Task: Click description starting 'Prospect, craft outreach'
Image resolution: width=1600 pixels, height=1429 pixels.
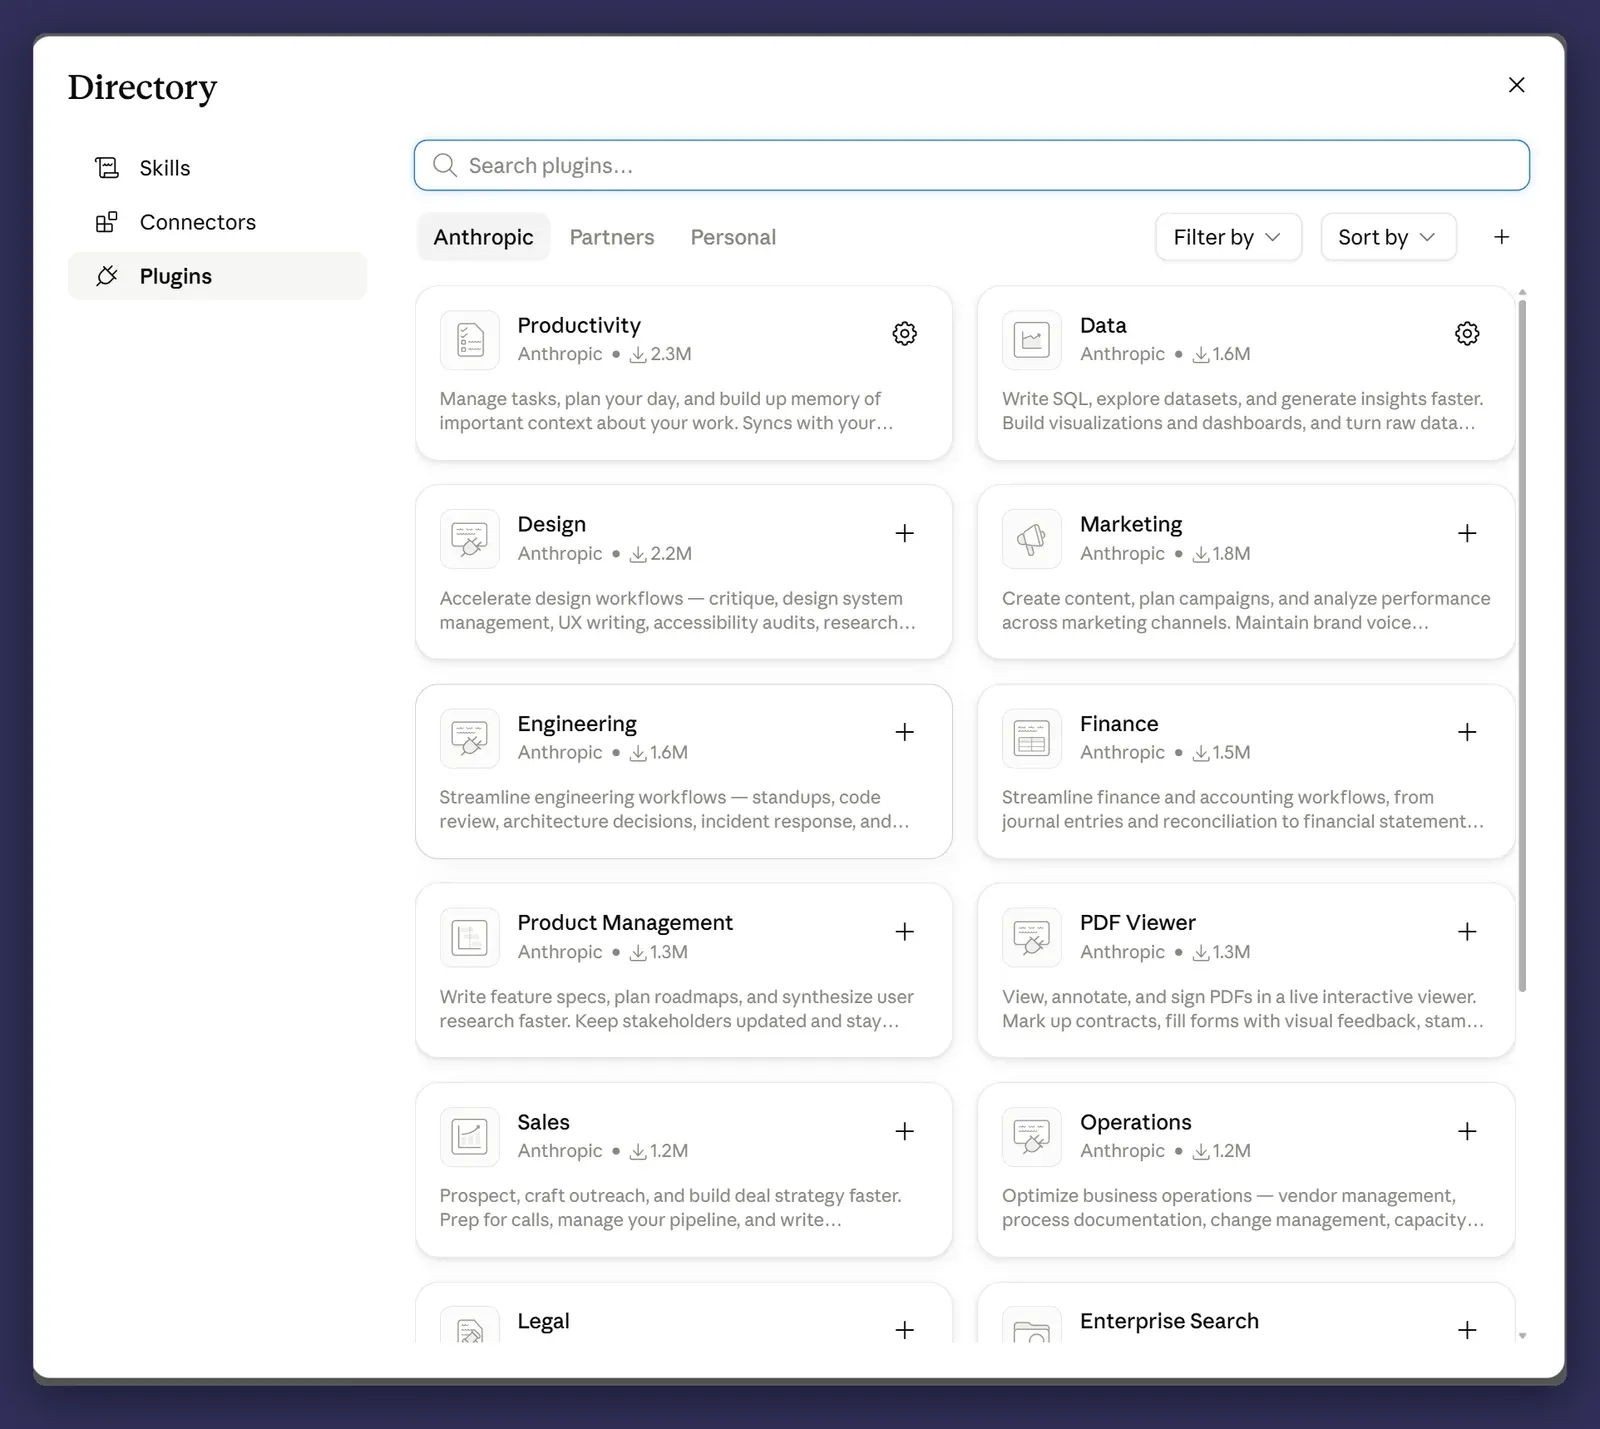Action: click(670, 1208)
